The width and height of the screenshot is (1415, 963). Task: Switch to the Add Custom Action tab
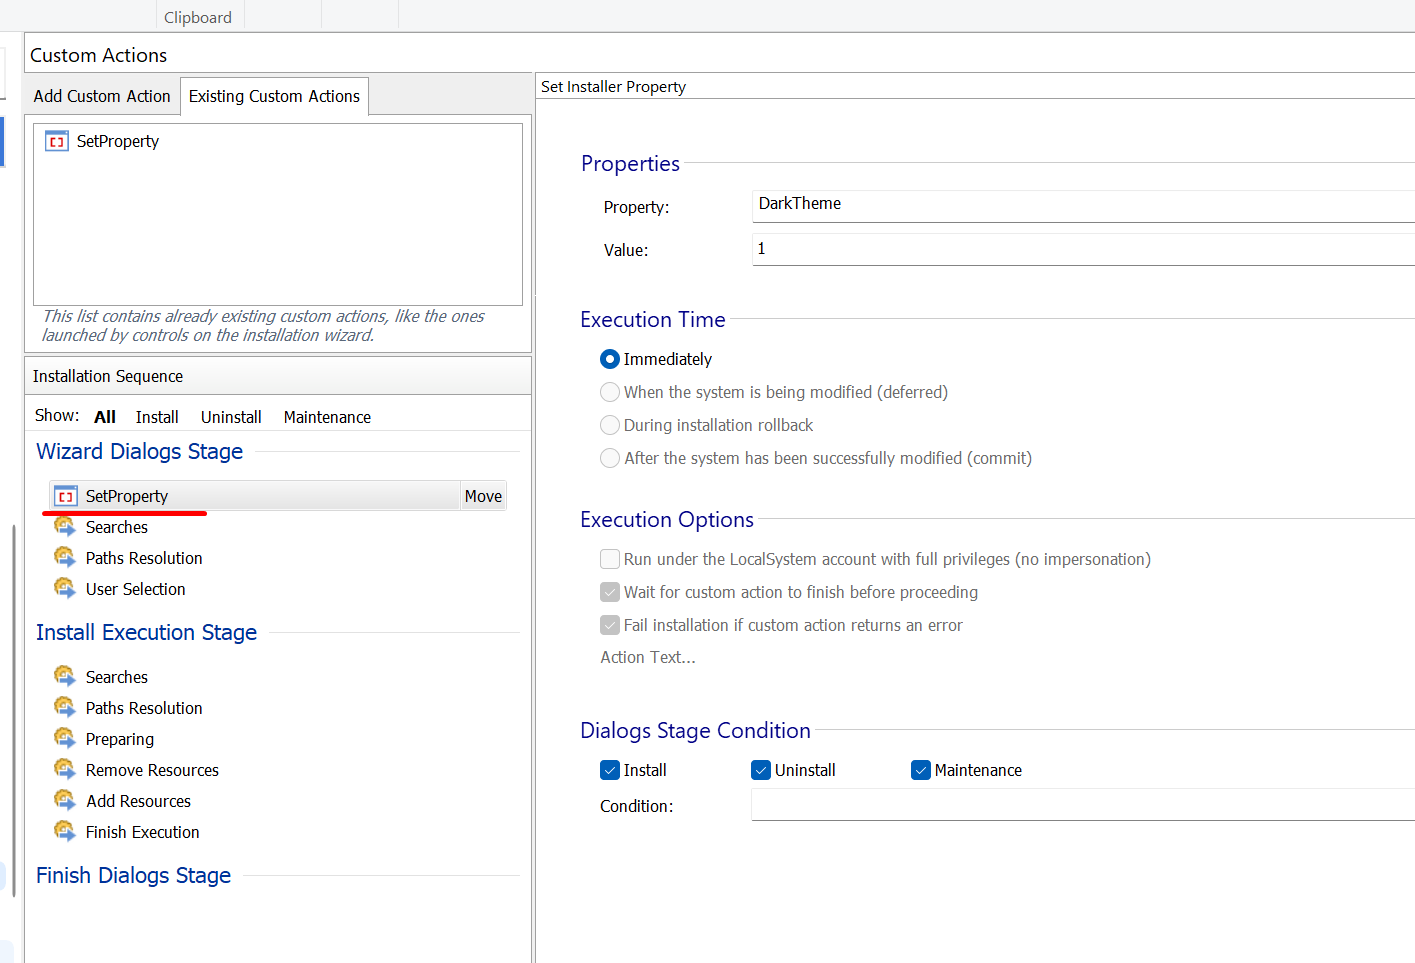102,96
